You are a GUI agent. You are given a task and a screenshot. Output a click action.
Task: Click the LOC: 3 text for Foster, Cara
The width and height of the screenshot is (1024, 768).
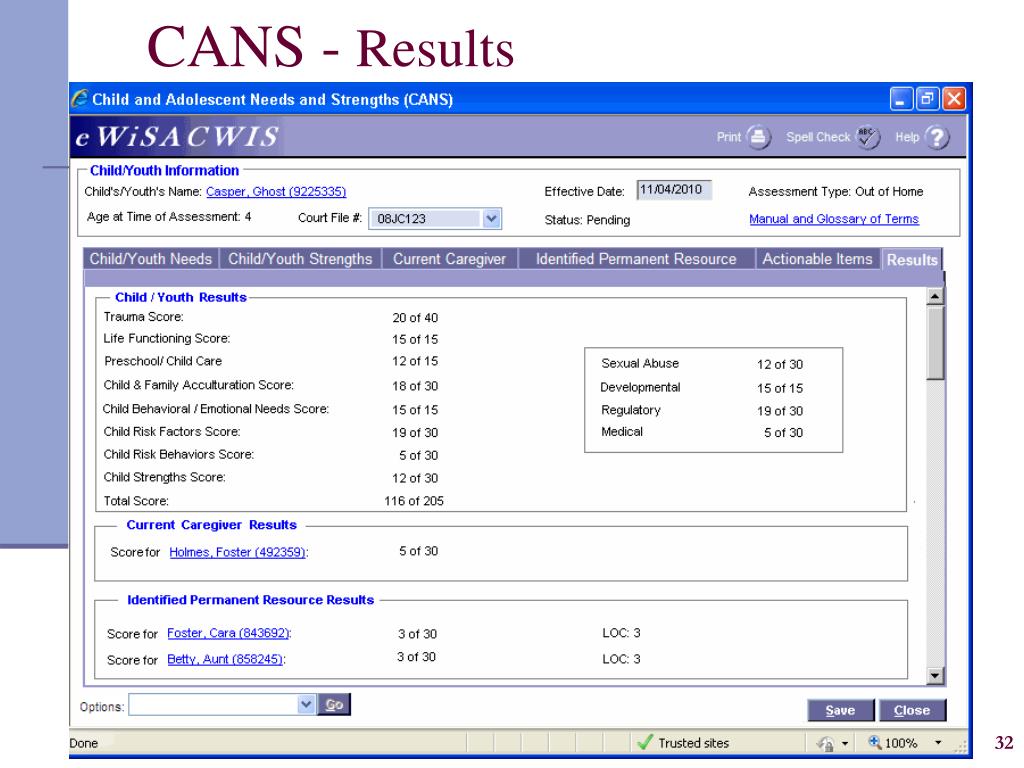(621, 633)
